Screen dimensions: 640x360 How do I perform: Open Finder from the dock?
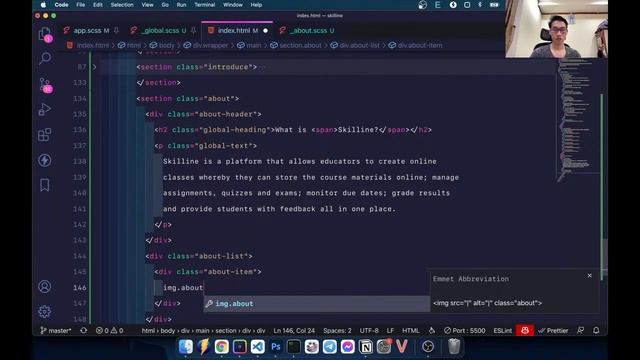(186, 347)
